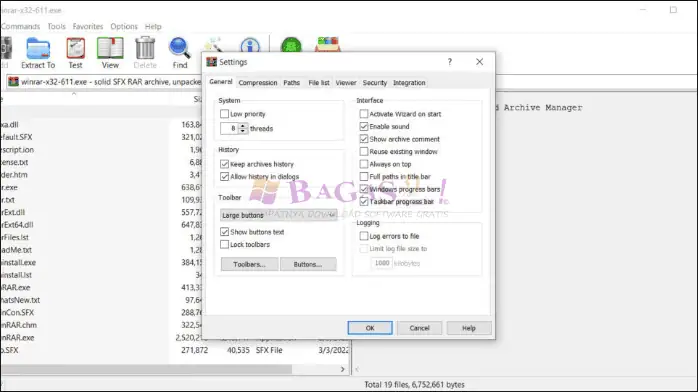Uncheck Show buttons text
698x392 pixels.
click(224, 232)
